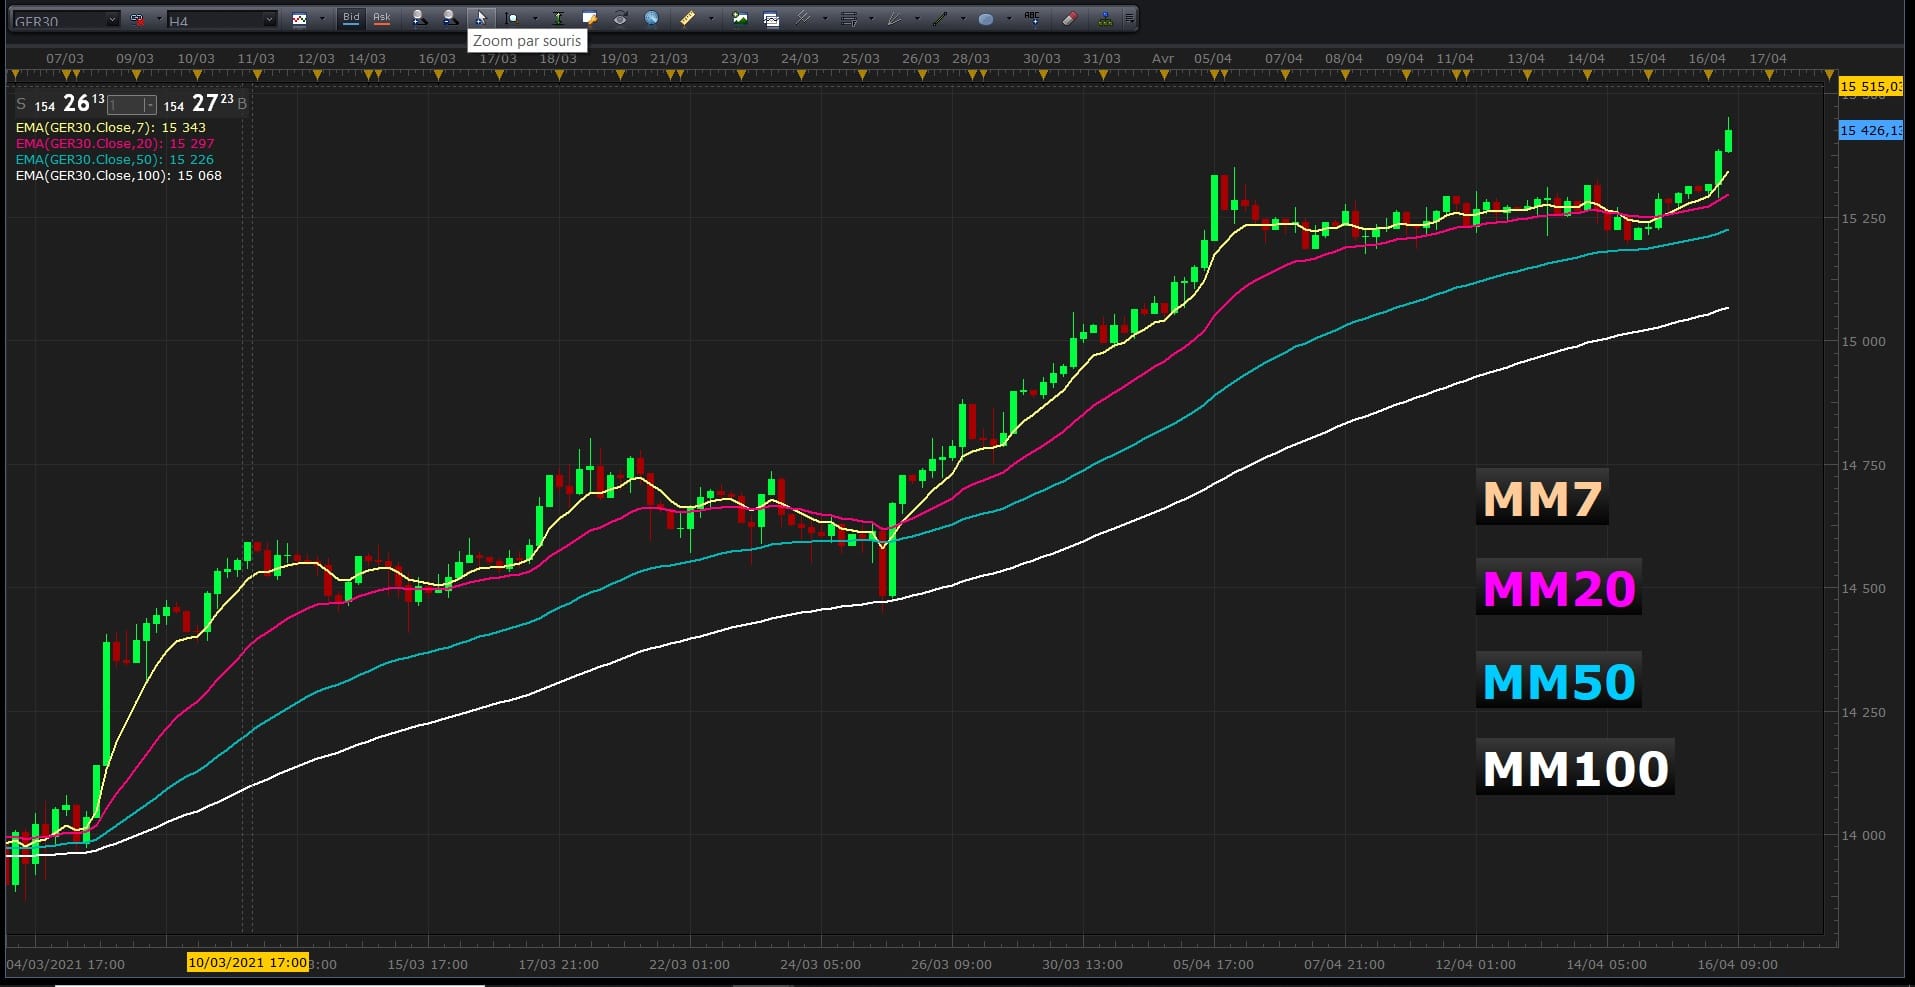Click the yellow 15 515 price tag
Viewport: 1915px width, 987px height.
1871,87
